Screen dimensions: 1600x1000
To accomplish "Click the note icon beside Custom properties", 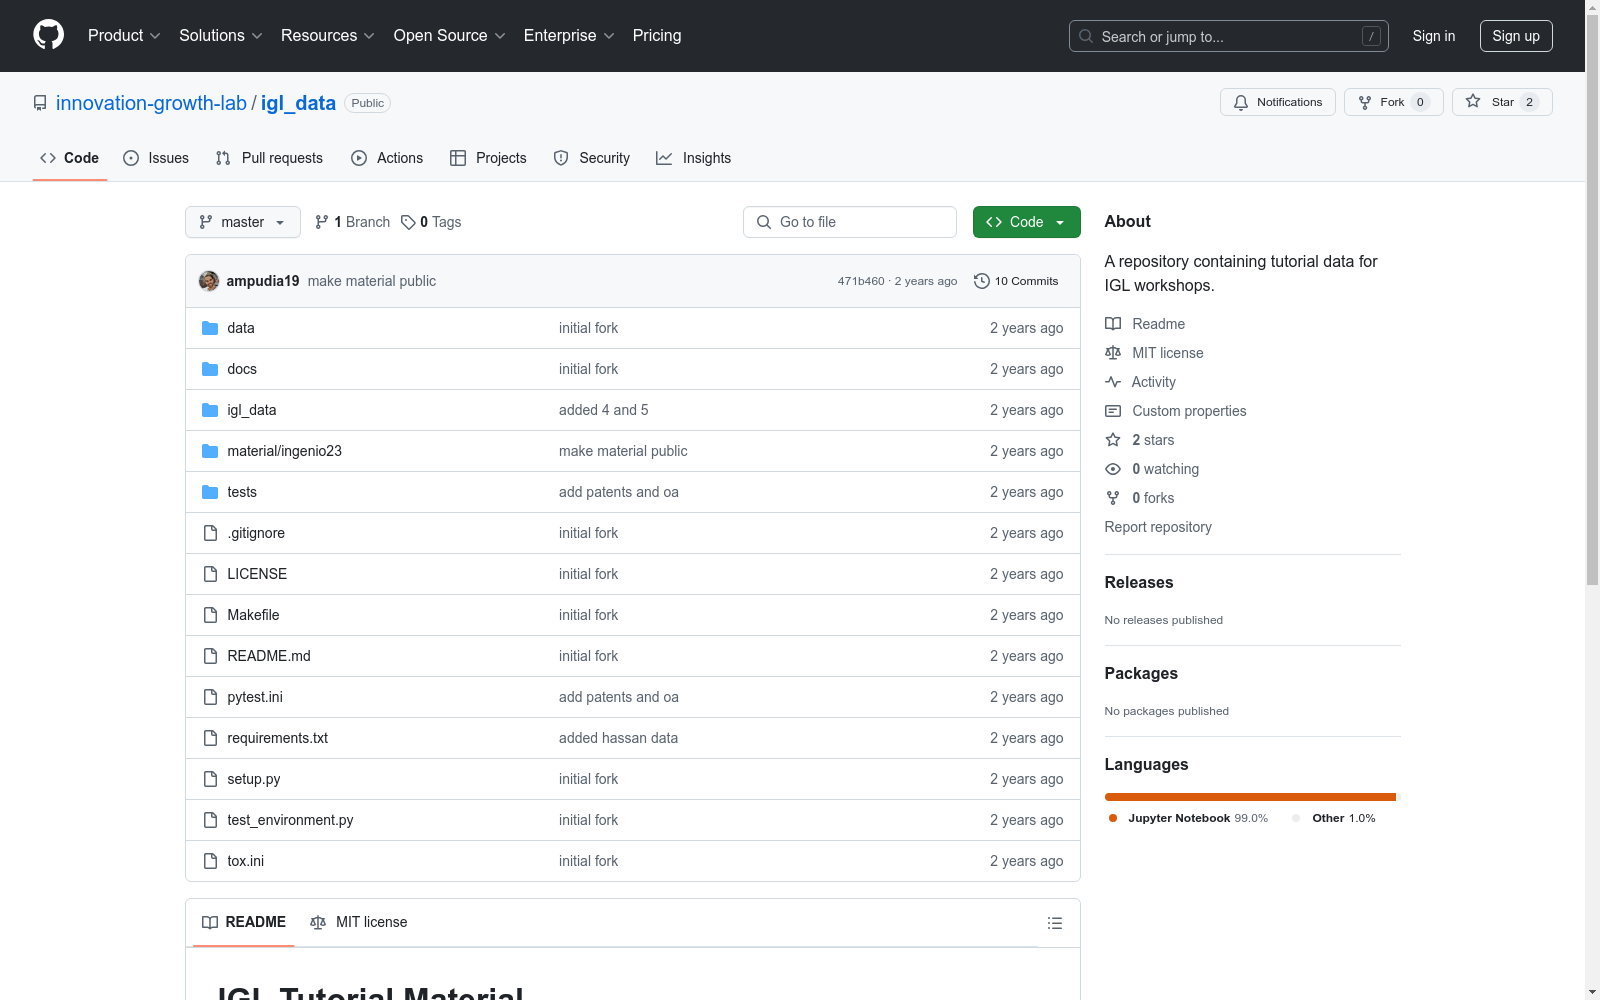I will (x=1113, y=411).
